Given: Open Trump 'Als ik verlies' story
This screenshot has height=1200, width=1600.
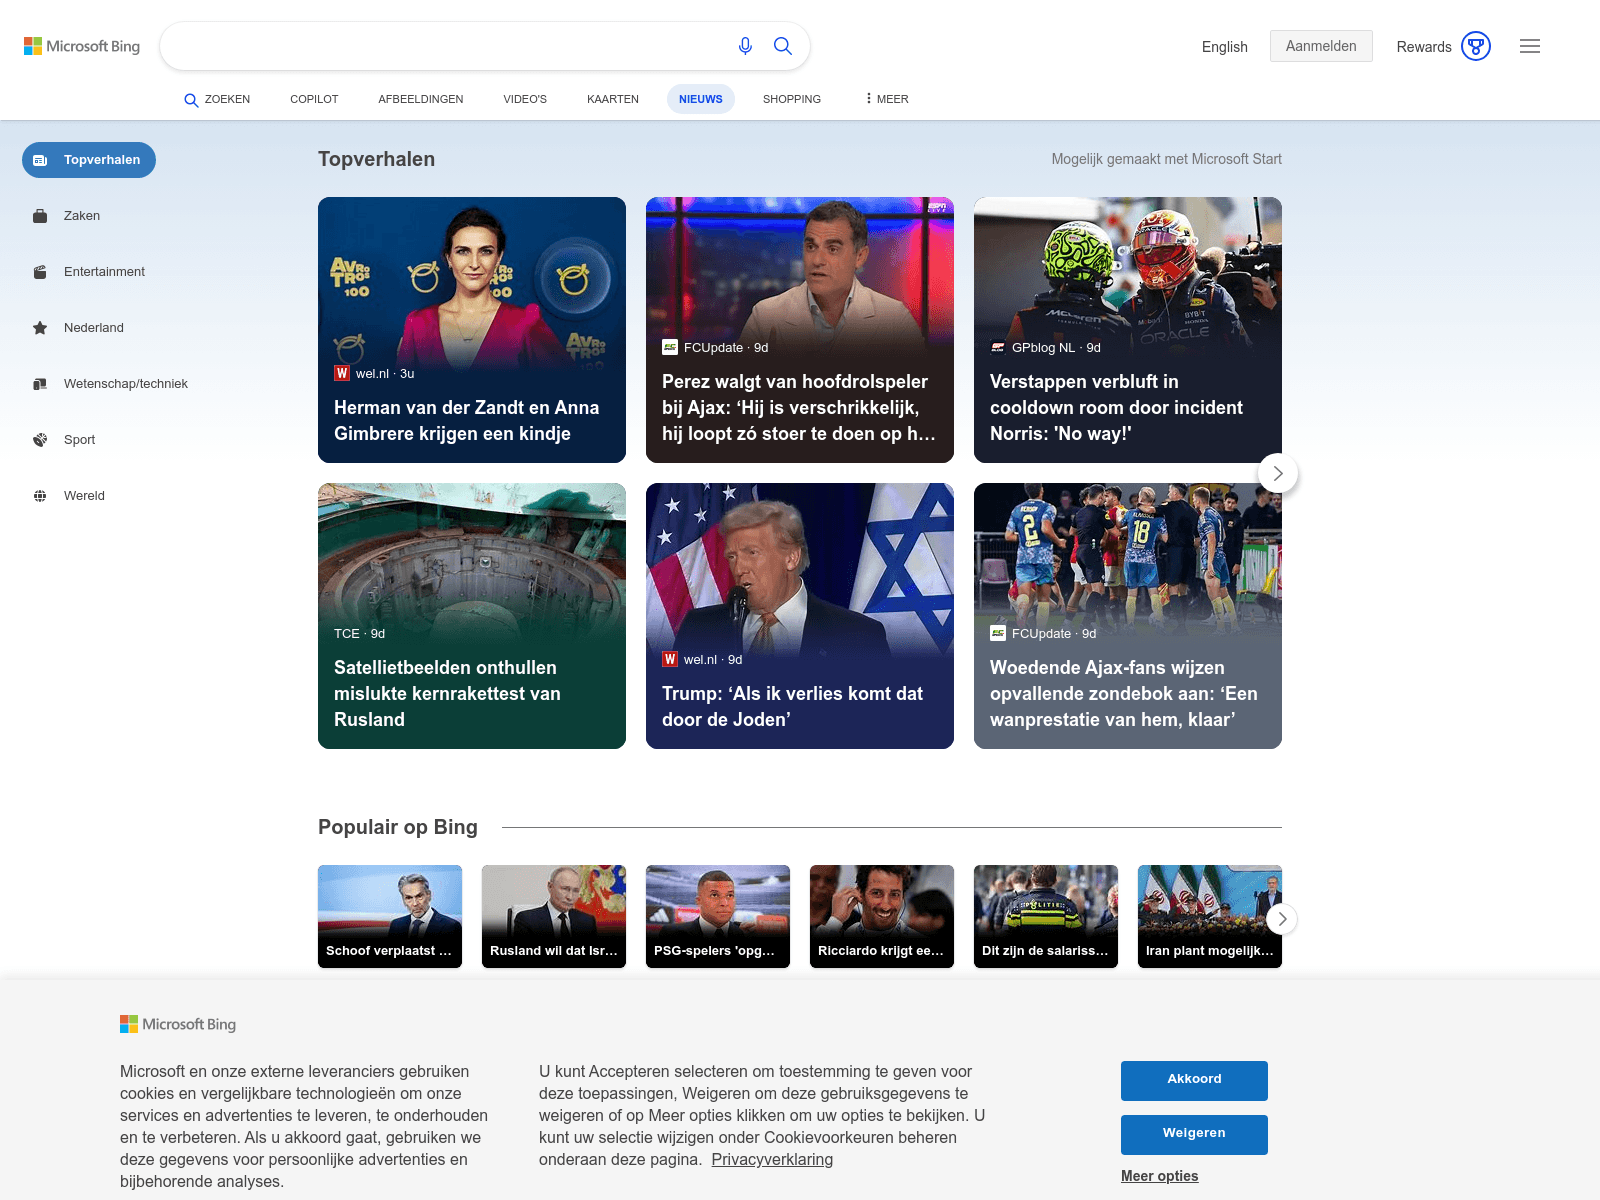Looking at the screenshot, I should [x=800, y=616].
